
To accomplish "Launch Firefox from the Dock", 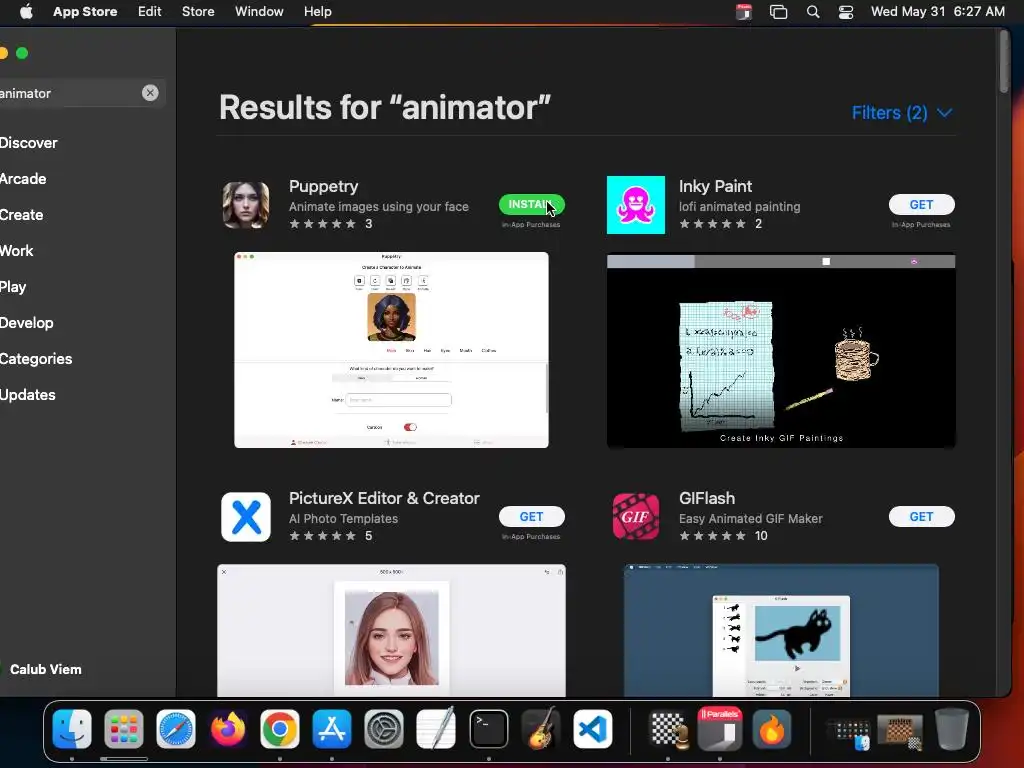I will [228, 729].
